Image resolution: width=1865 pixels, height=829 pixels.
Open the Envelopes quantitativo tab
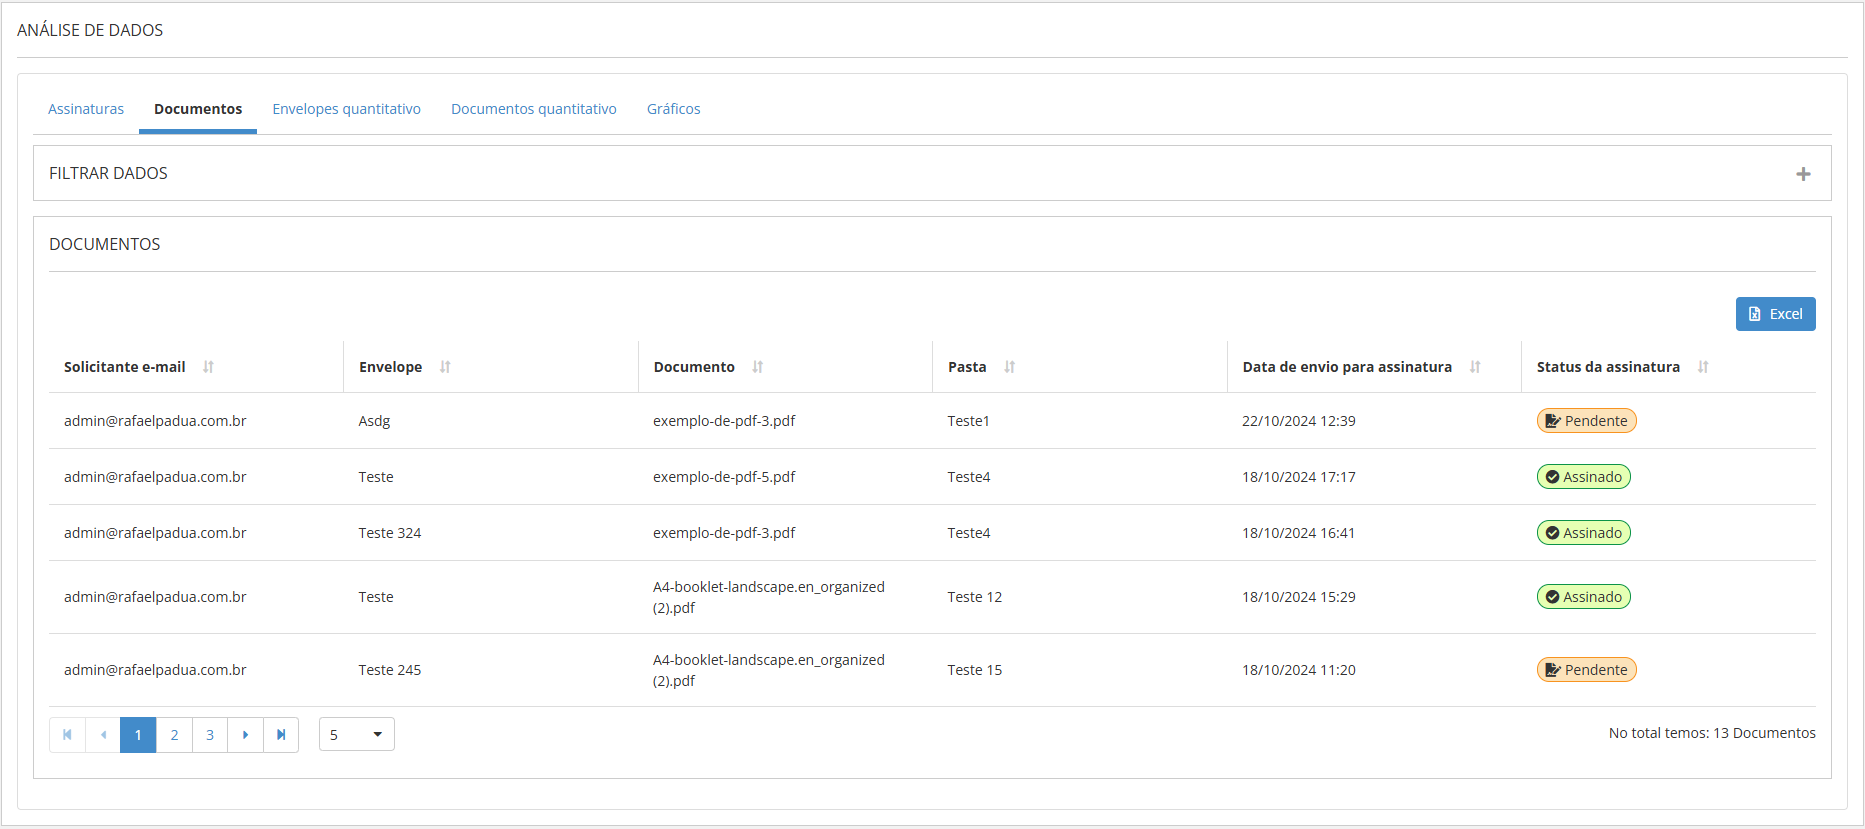pyautogui.click(x=346, y=109)
